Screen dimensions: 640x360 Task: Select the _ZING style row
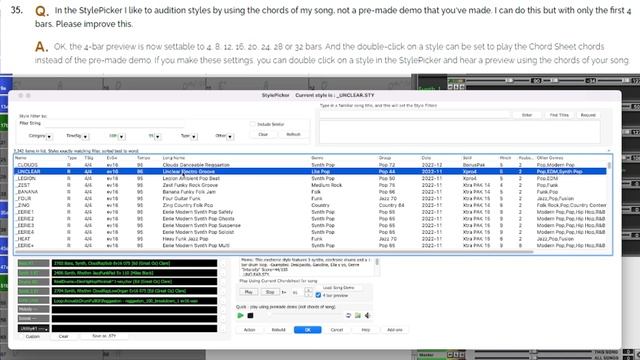[x=310, y=205]
